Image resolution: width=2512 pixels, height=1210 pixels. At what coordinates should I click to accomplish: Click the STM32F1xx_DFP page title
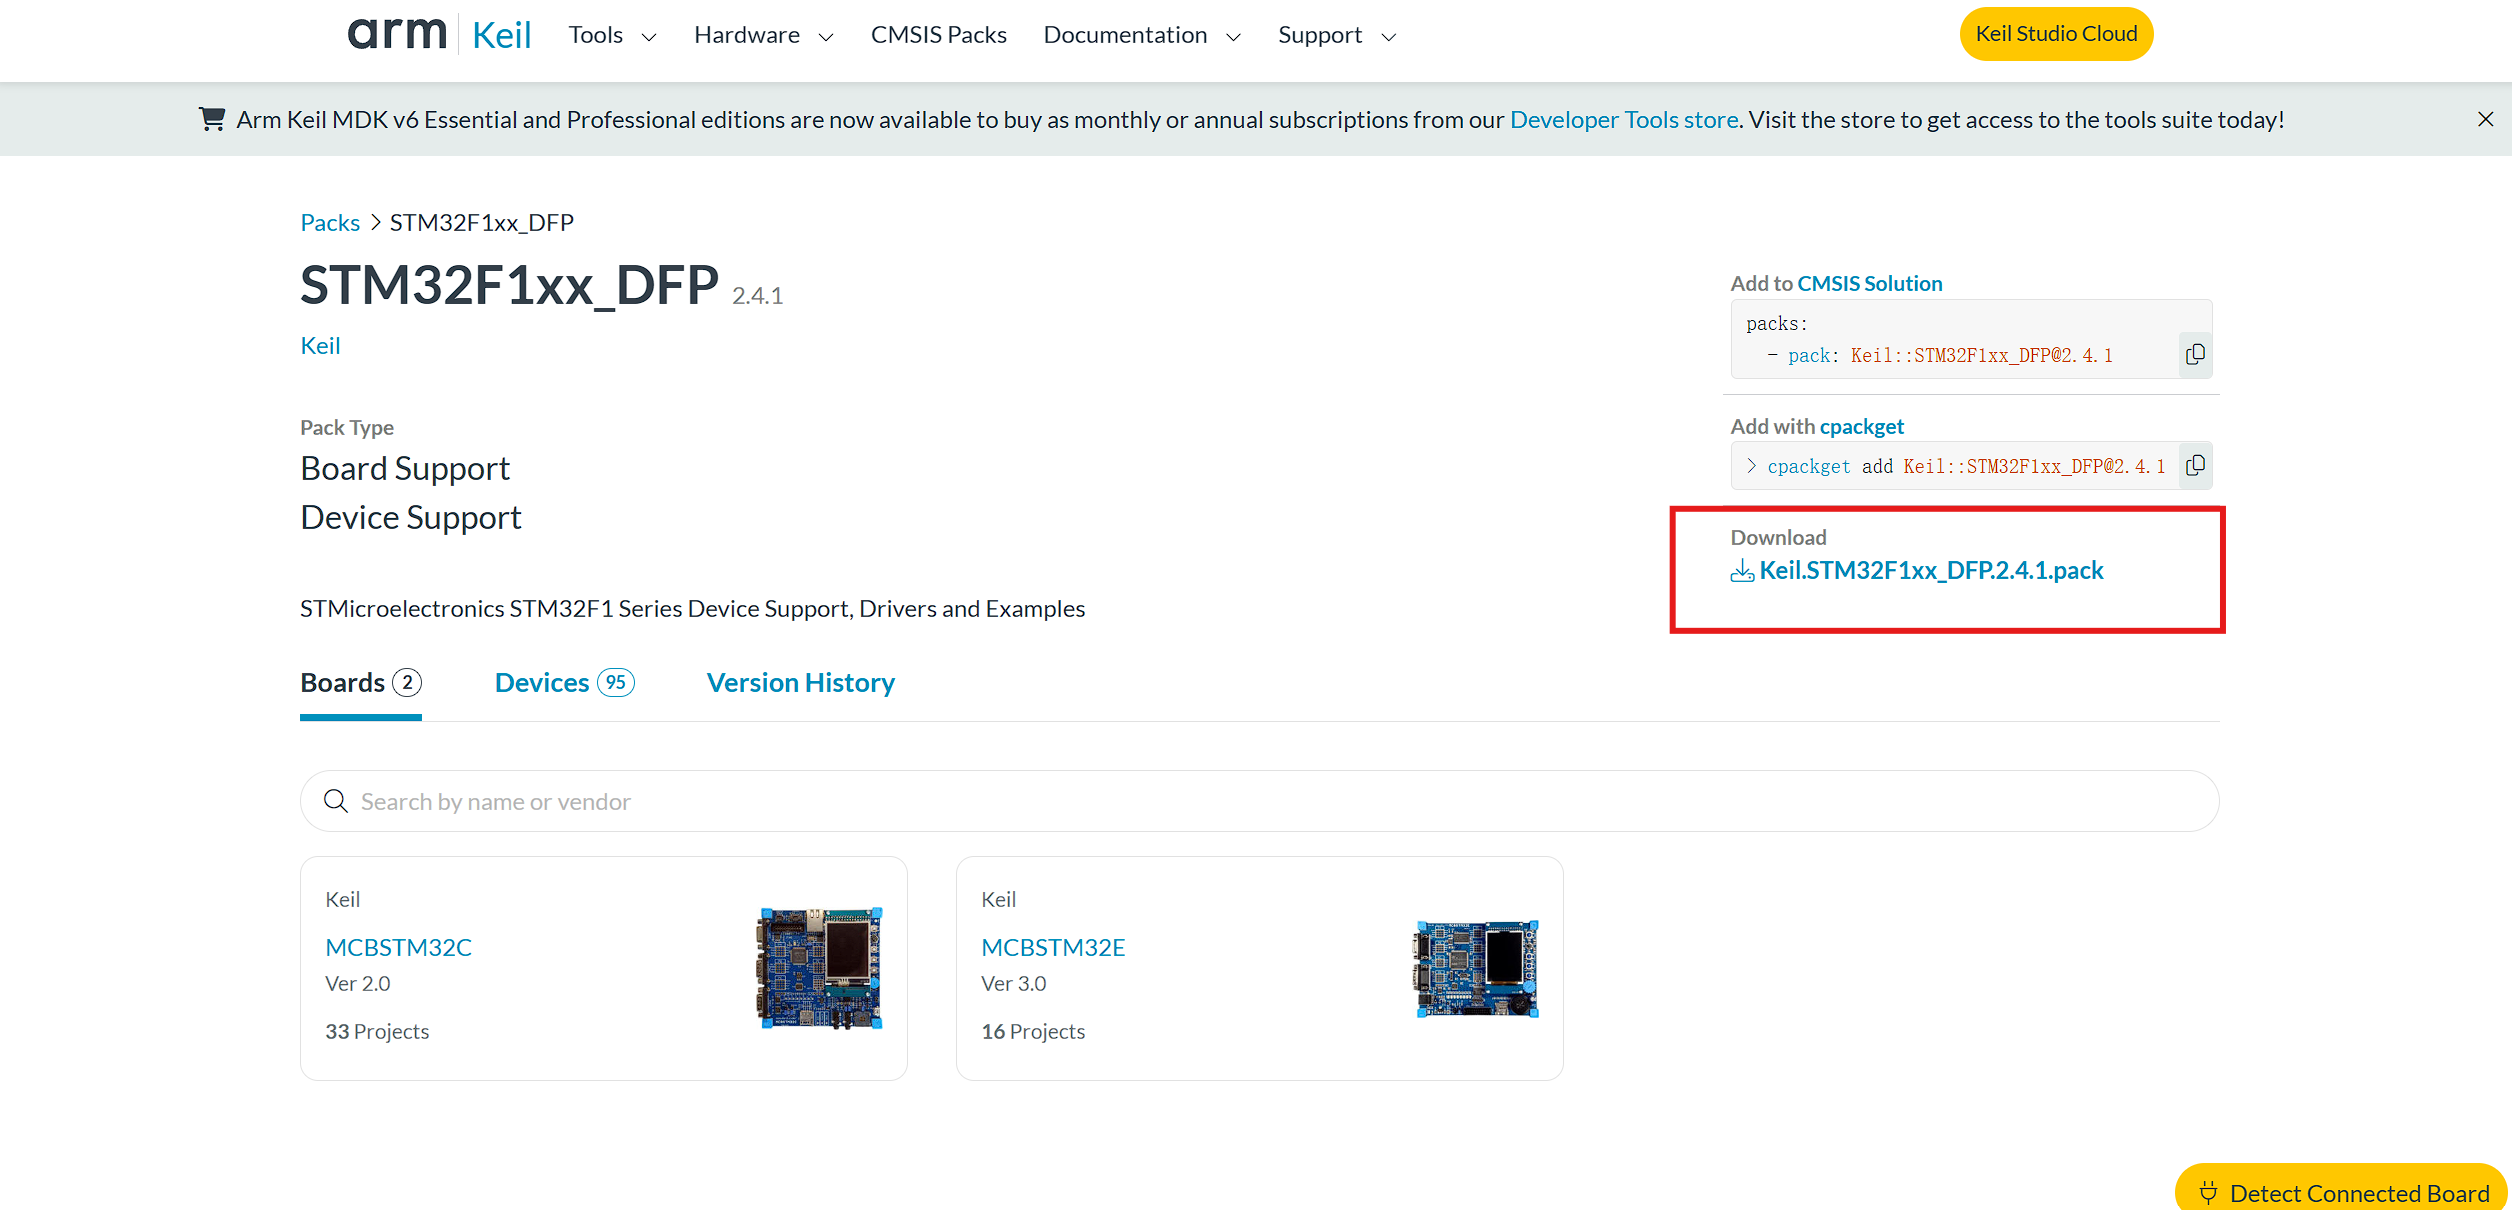[x=509, y=285]
